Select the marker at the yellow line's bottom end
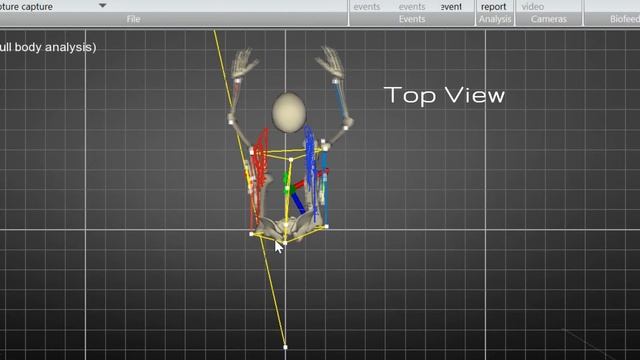Screen dimensions: 640x360 coord(285,347)
